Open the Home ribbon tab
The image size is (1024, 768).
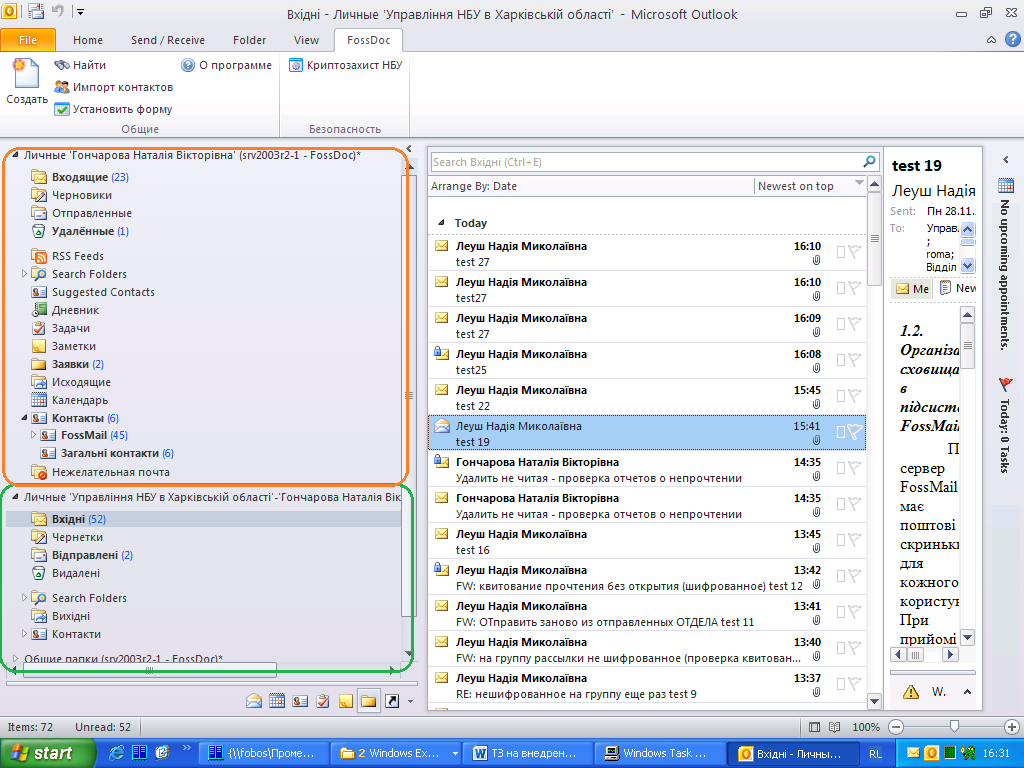[x=88, y=40]
